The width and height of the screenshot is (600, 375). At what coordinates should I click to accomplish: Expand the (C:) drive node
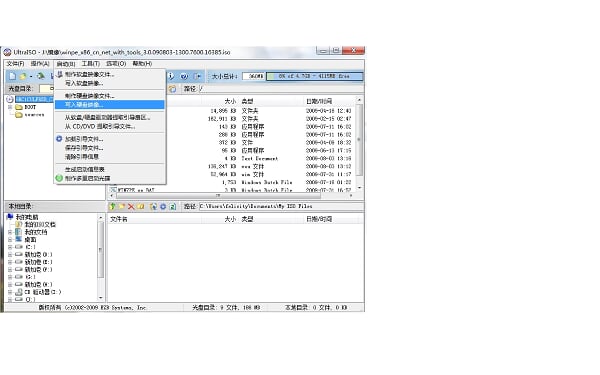coord(10,247)
